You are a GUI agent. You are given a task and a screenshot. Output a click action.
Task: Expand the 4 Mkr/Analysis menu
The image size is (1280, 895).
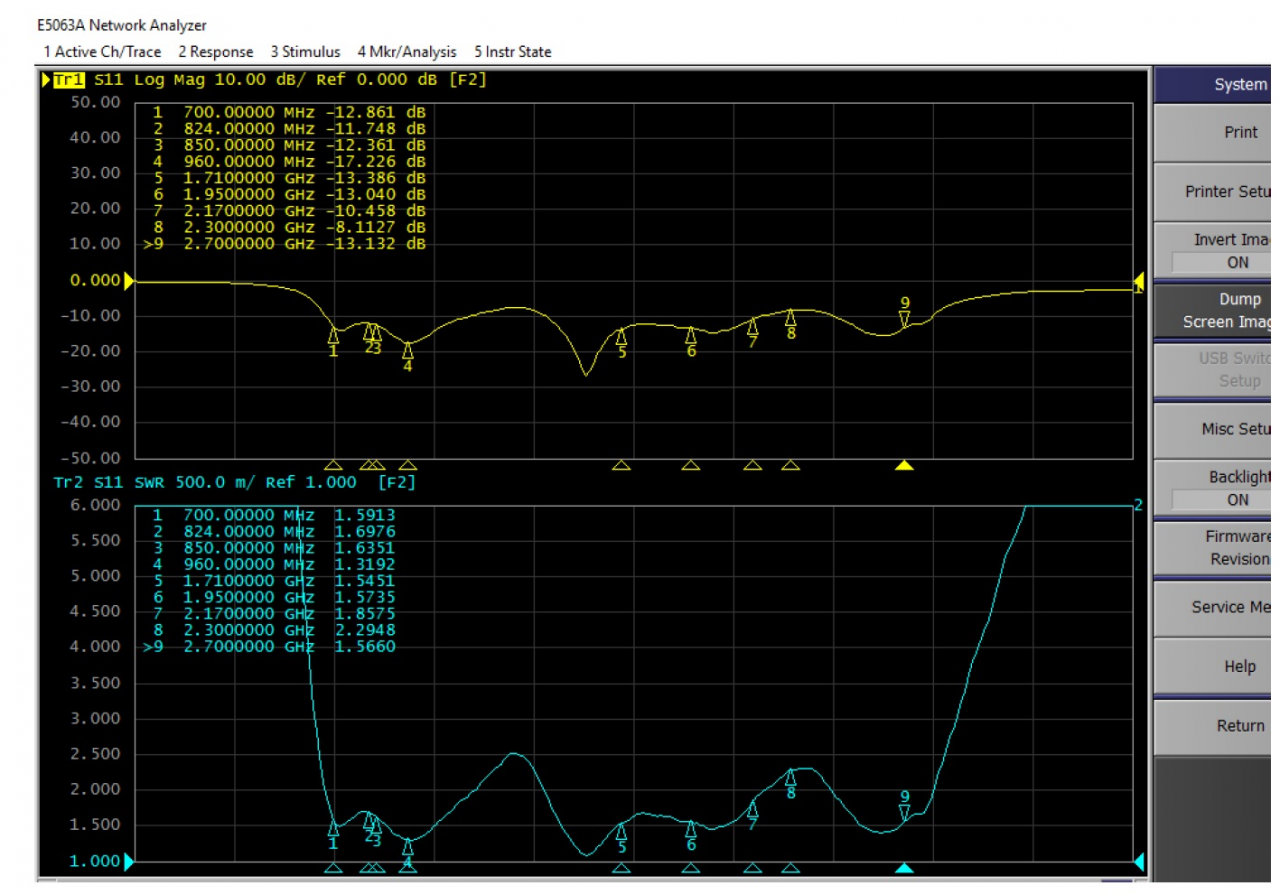[x=407, y=52]
